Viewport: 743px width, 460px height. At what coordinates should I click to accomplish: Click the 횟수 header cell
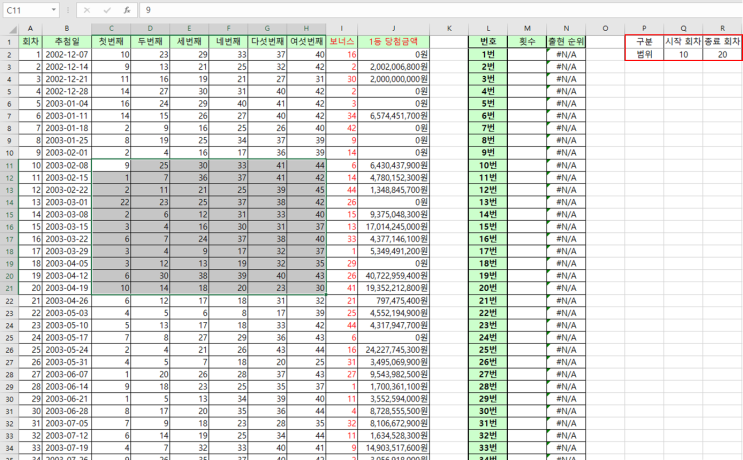pos(527,42)
